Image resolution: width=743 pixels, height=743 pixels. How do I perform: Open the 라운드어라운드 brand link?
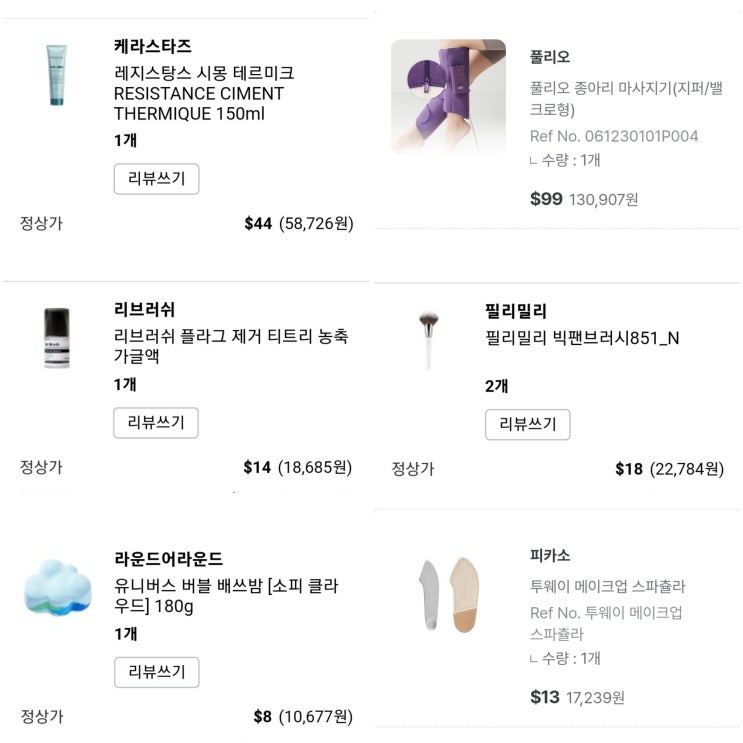(169, 559)
